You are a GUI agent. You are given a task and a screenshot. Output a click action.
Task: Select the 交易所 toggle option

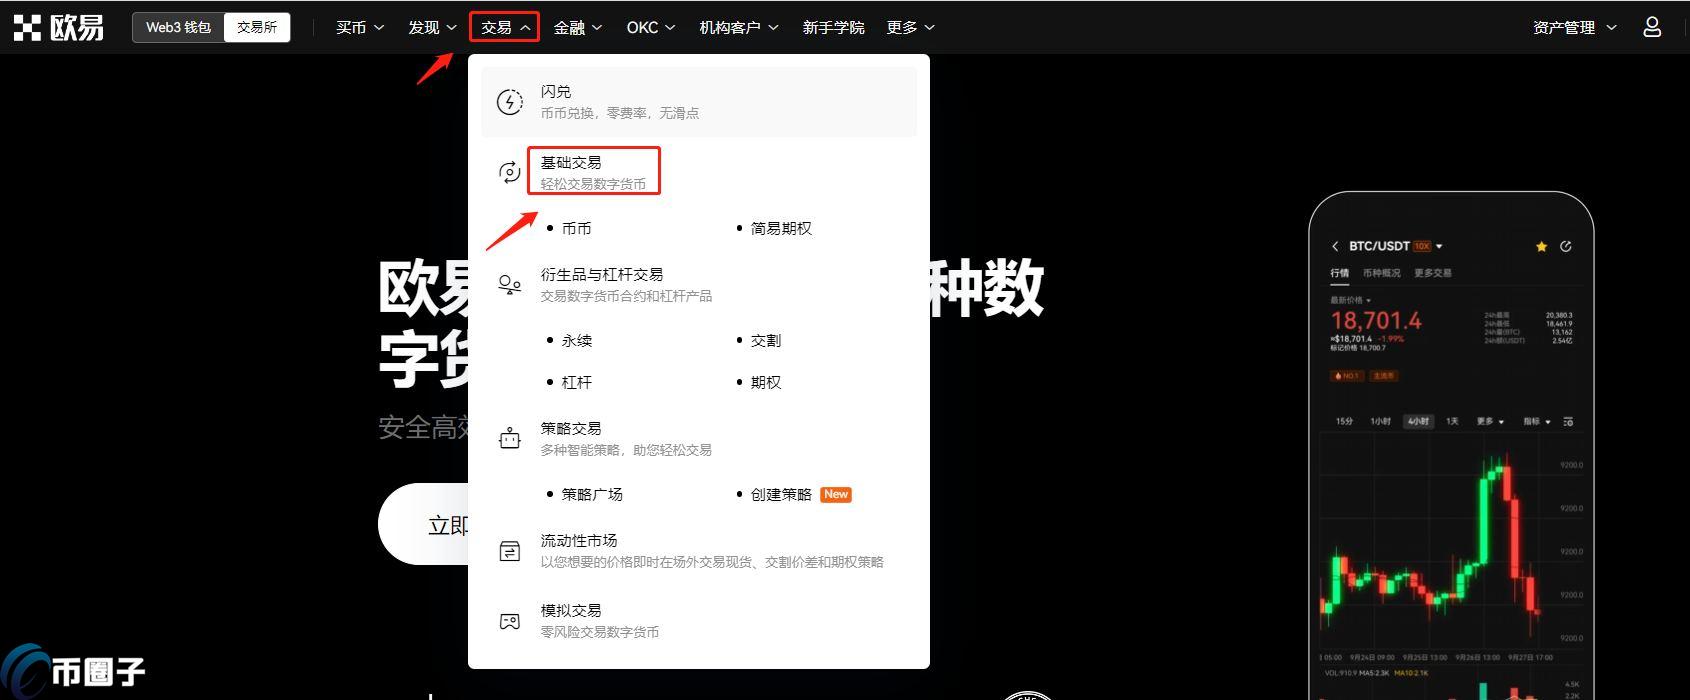click(x=257, y=28)
